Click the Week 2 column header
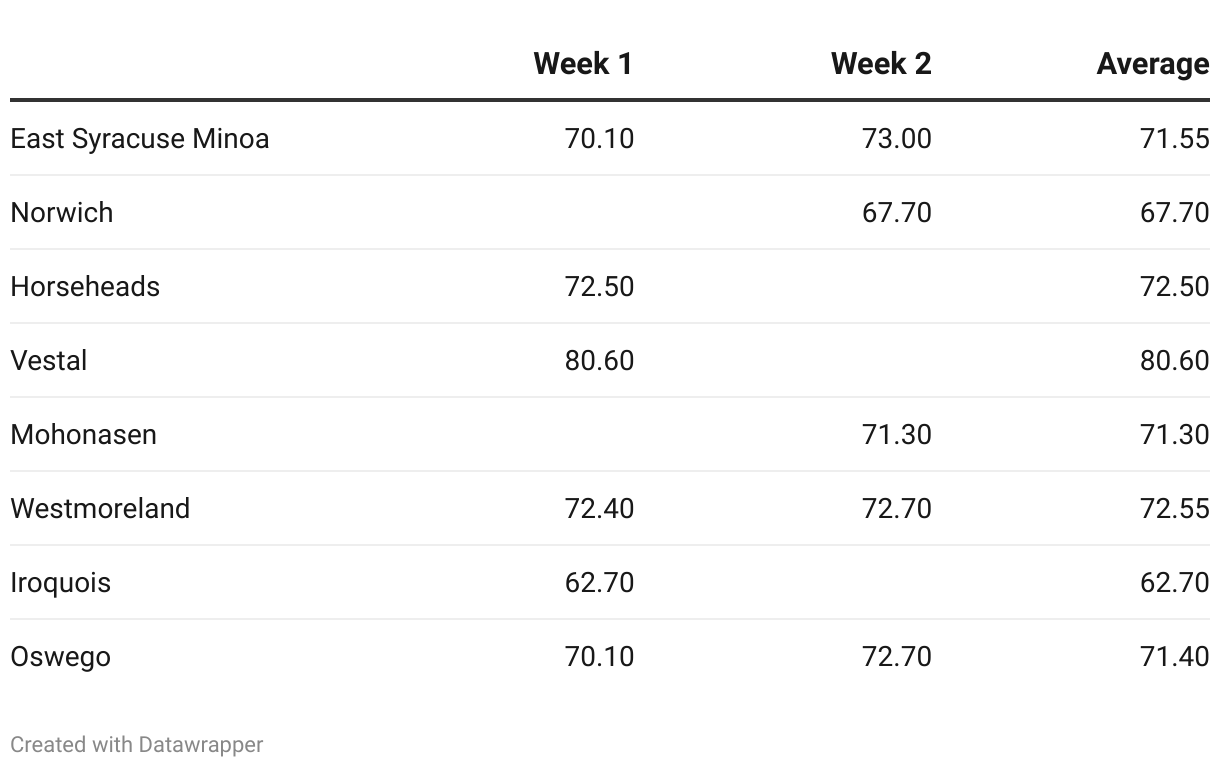 click(880, 64)
